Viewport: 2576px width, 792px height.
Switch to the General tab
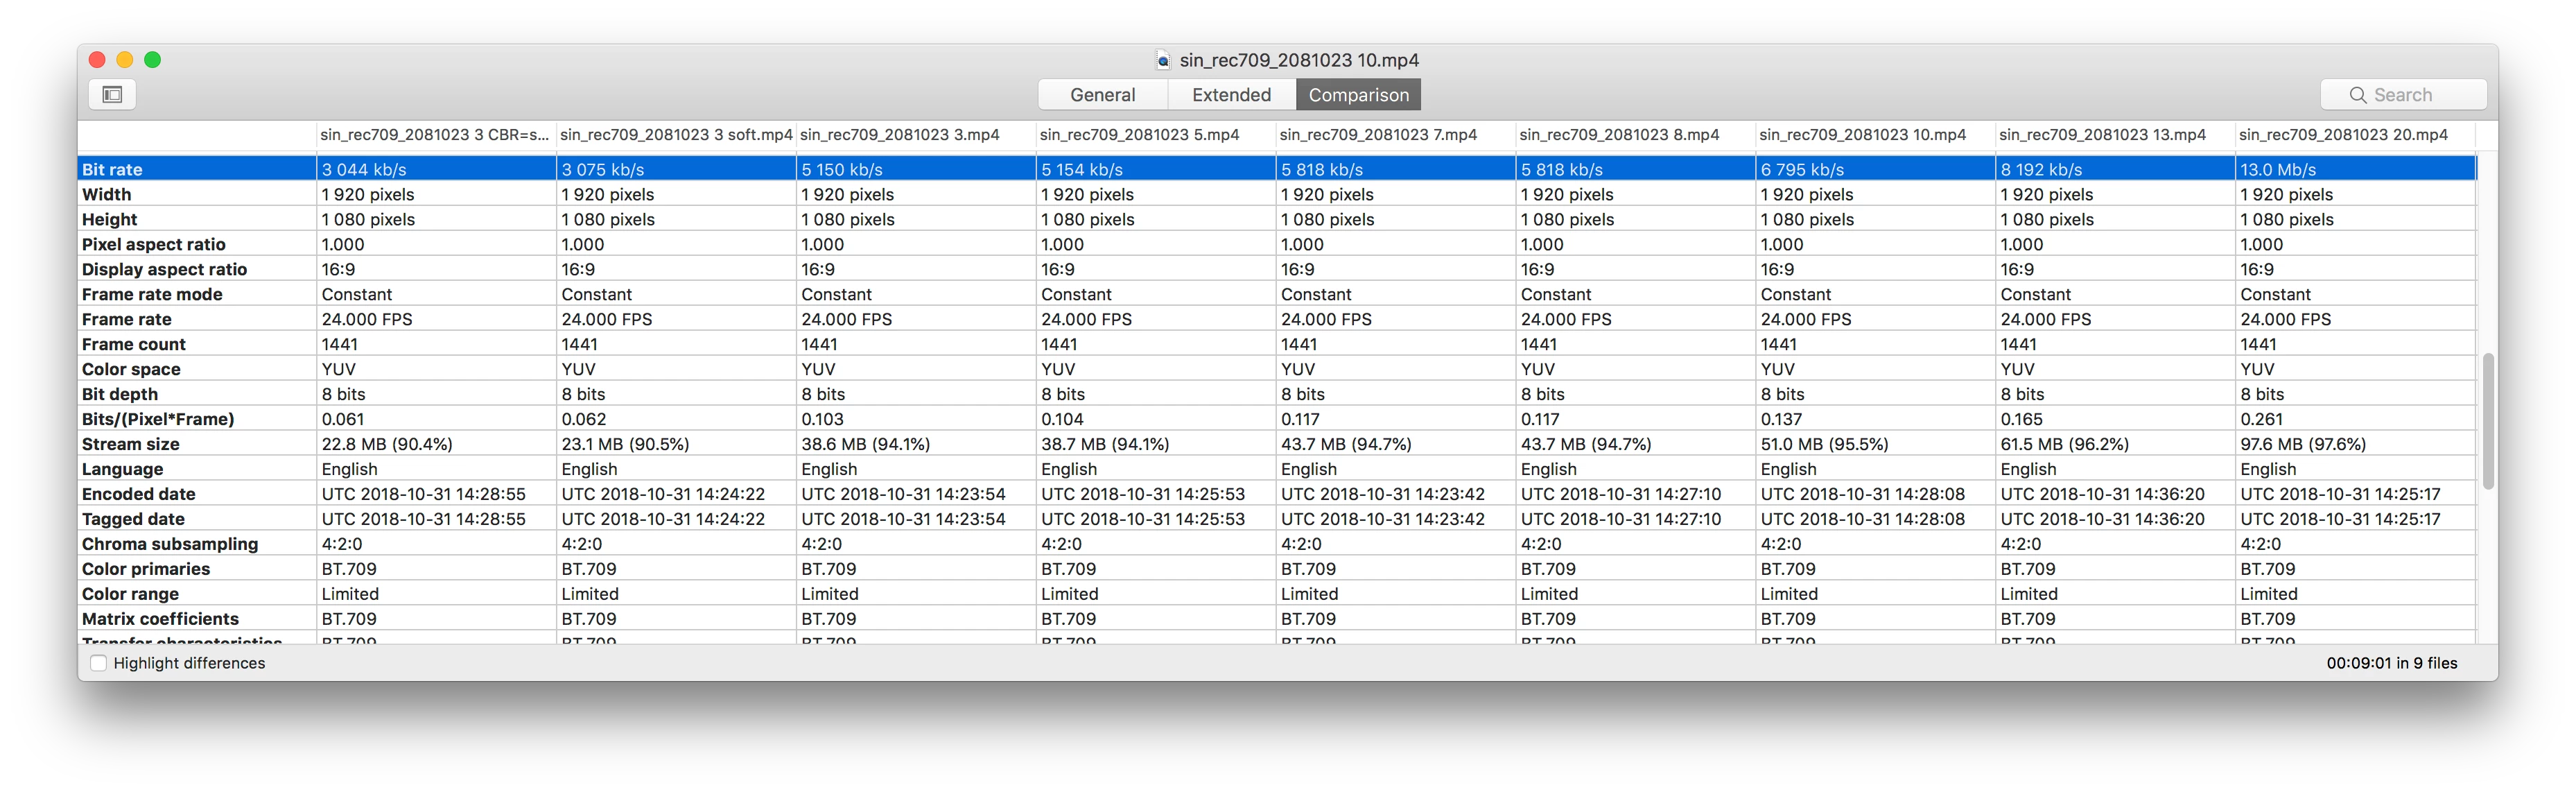pyautogui.click(x=1102, y=95)
